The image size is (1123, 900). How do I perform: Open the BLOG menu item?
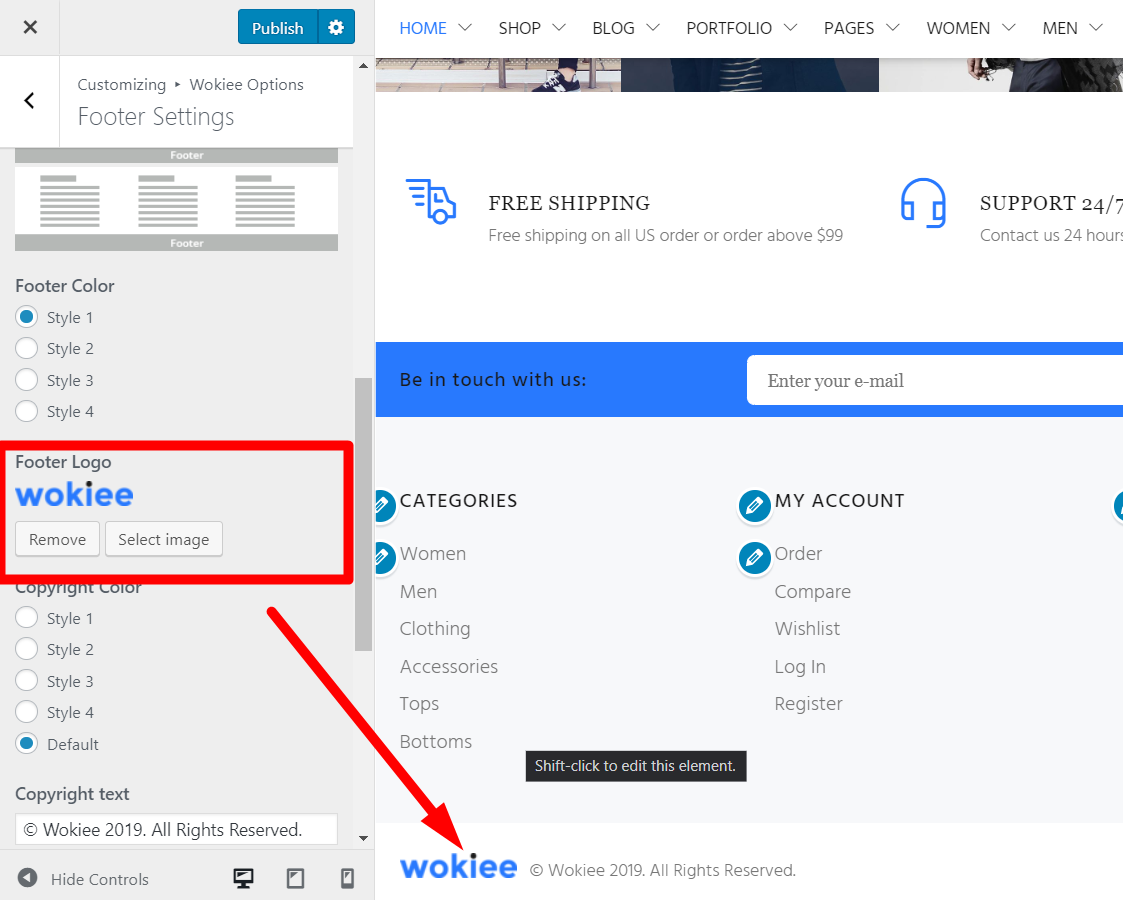click(625, 28)
